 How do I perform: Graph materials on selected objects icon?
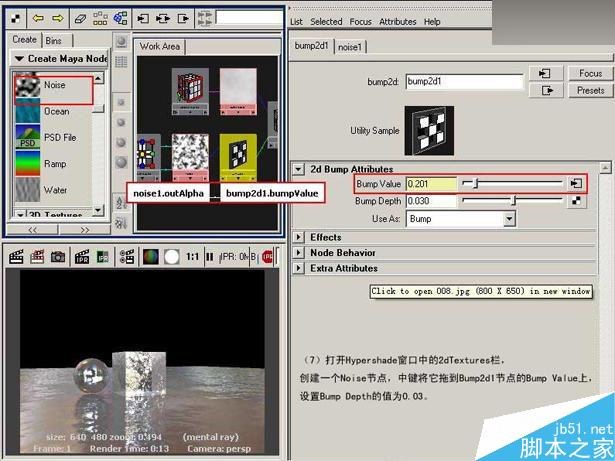(x=120, y=18)
